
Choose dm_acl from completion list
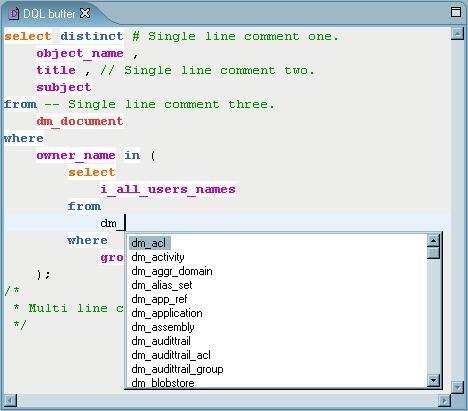click(149, 243)
